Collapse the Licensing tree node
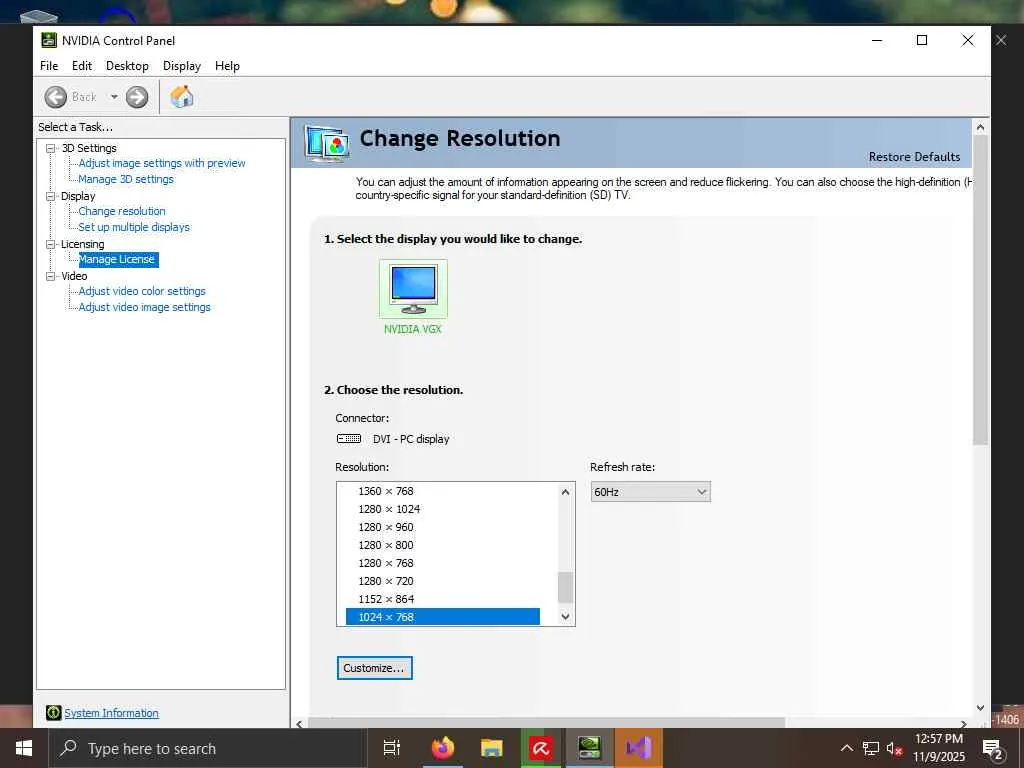Viewport: 1024px width, 768px height. coord(50,244)
